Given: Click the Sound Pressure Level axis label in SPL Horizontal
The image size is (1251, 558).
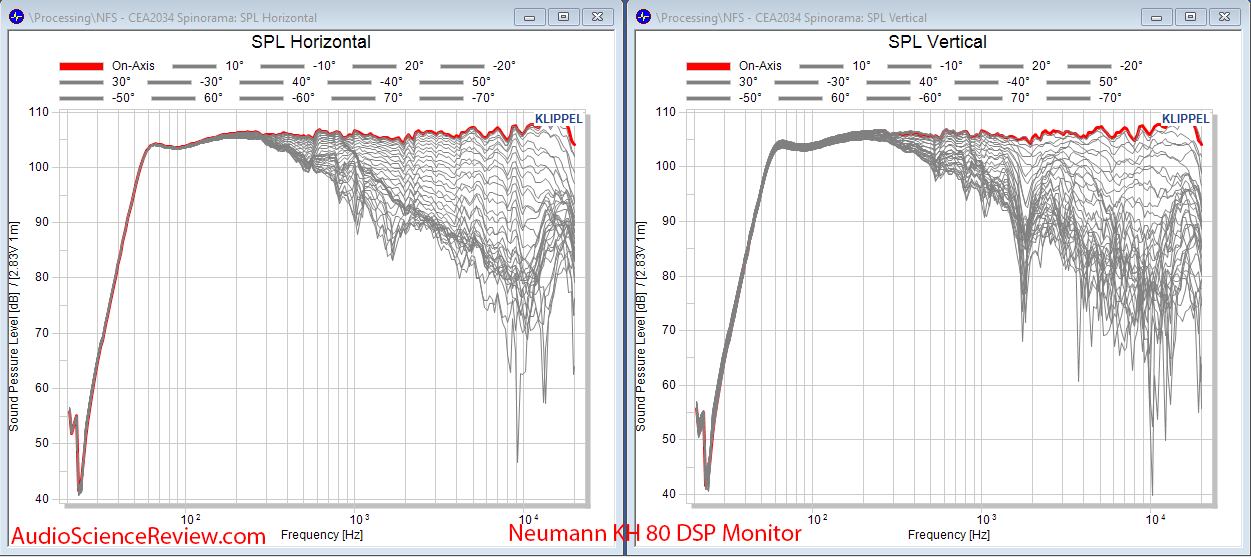Looking at the screenshot, I should [14, 326].
